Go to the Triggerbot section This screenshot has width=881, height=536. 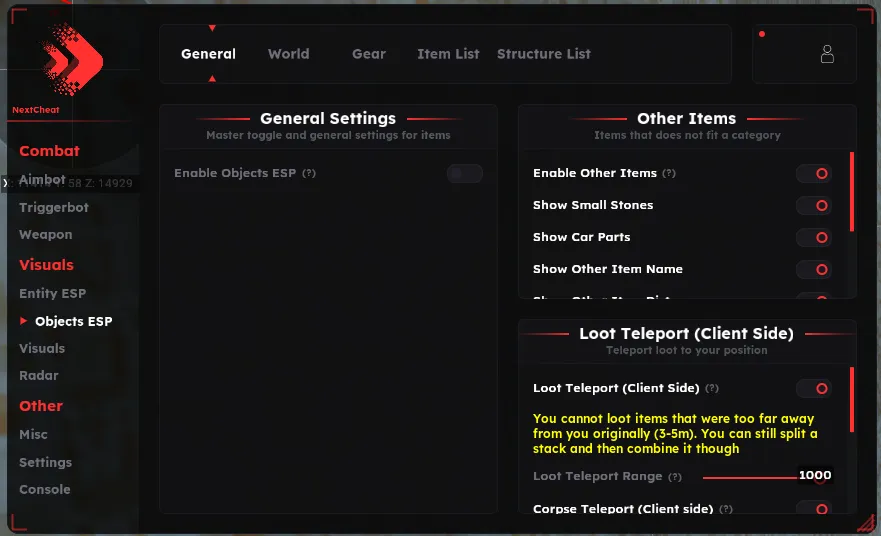[54, 207]
